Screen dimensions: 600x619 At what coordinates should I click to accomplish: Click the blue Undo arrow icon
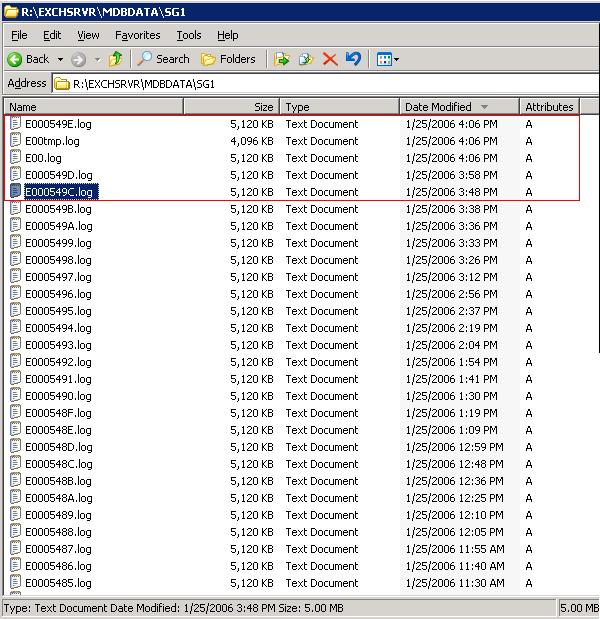(353, 59)
